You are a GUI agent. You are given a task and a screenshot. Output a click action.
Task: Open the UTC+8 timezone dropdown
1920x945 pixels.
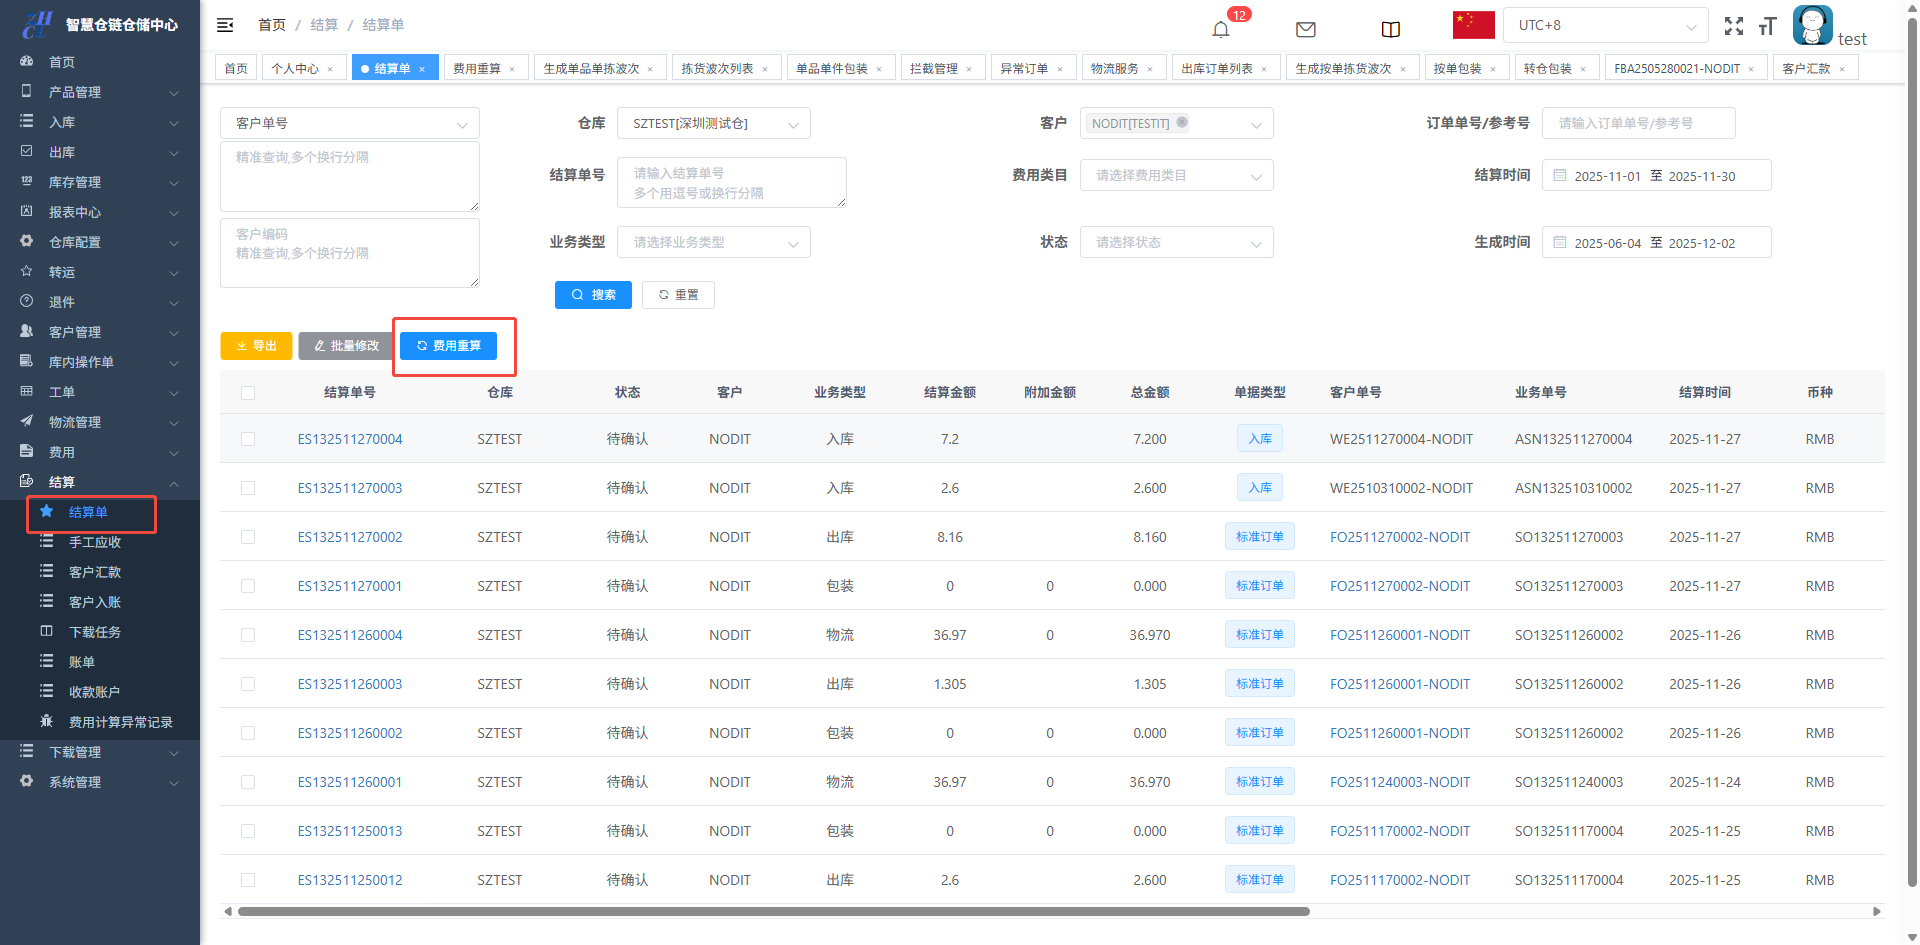pyautogui.click(x=1605, y=26)
